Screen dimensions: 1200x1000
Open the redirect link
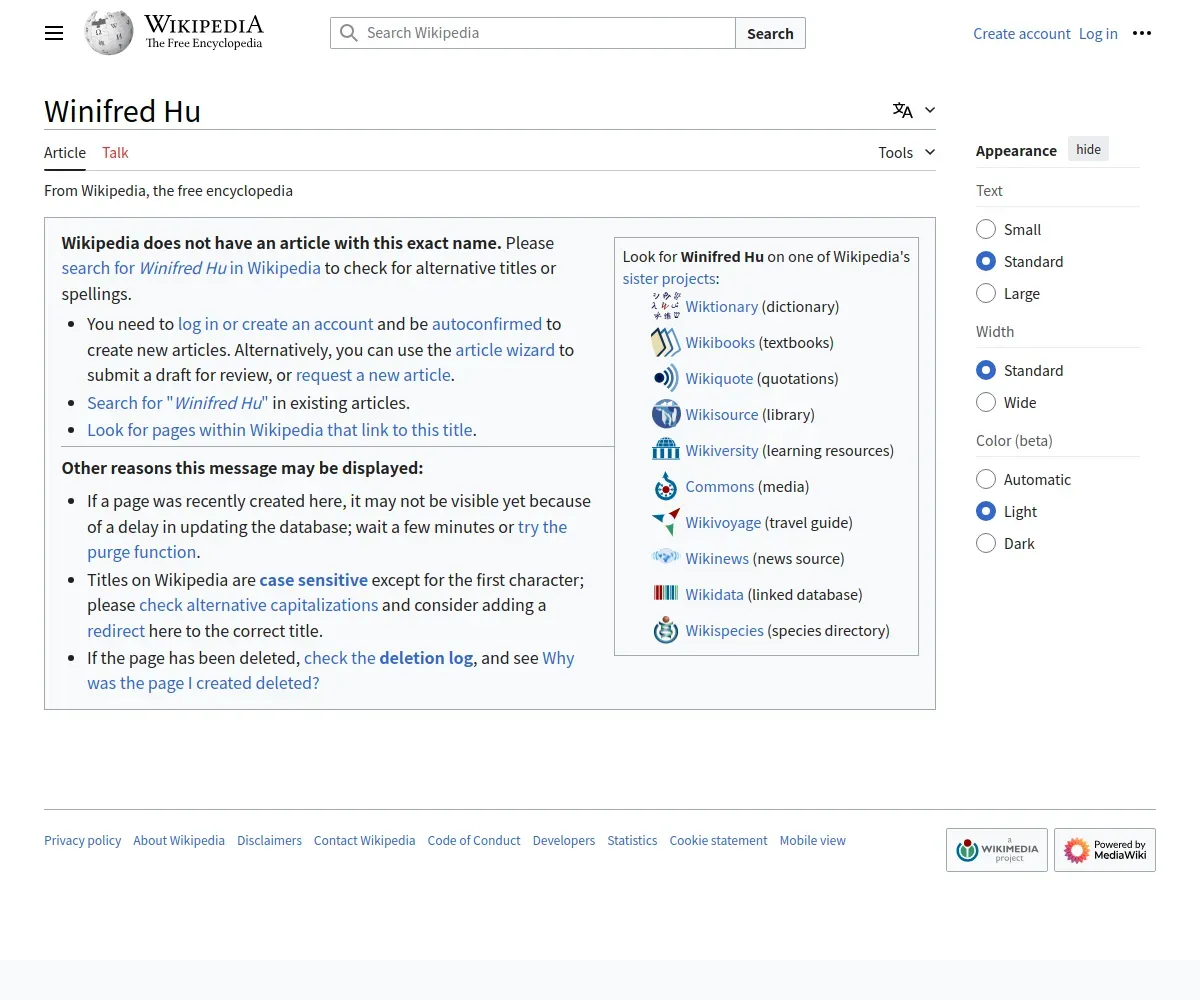click(x=116, y=631)
